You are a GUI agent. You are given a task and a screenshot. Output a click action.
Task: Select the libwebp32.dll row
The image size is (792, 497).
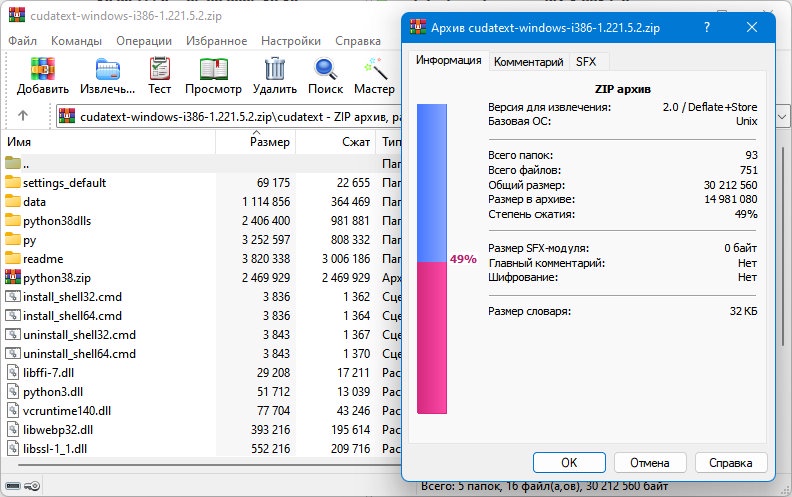202,430
